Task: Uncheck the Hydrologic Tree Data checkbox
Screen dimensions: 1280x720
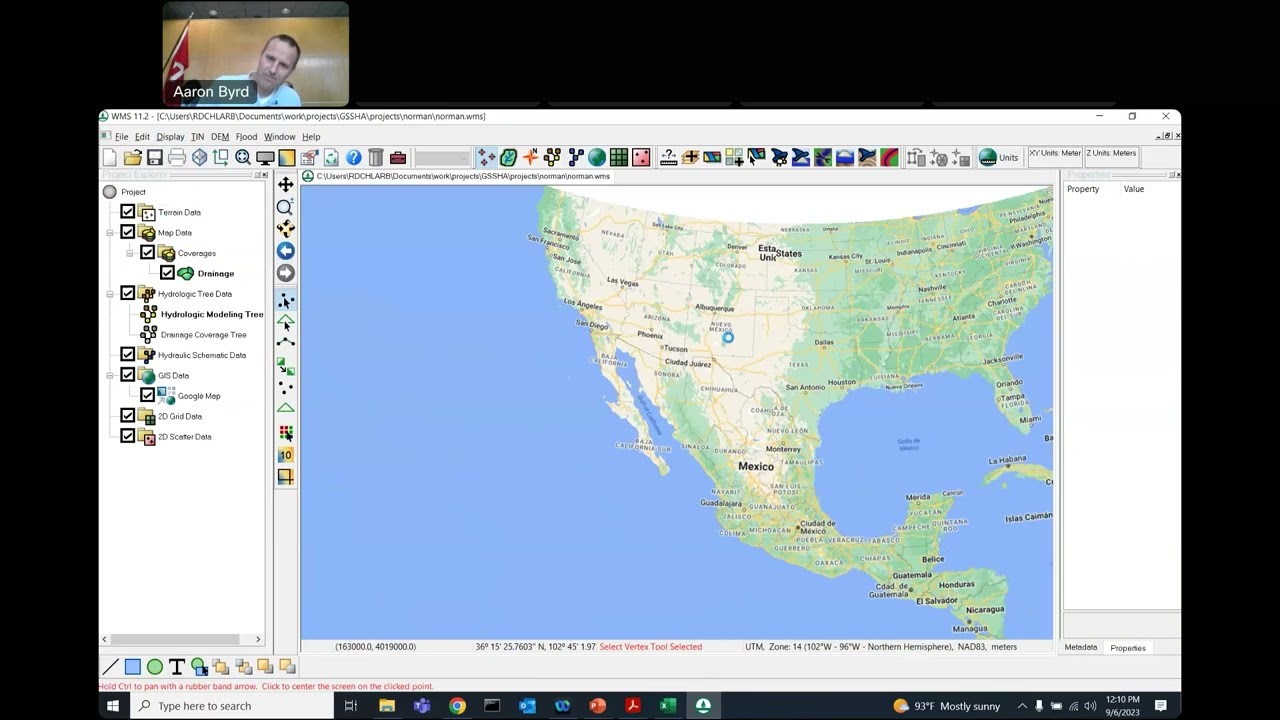Action: pos(127,294)
